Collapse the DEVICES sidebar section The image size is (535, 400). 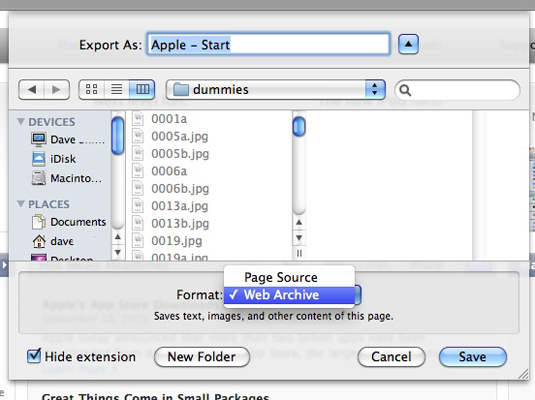tap(21, 122)
